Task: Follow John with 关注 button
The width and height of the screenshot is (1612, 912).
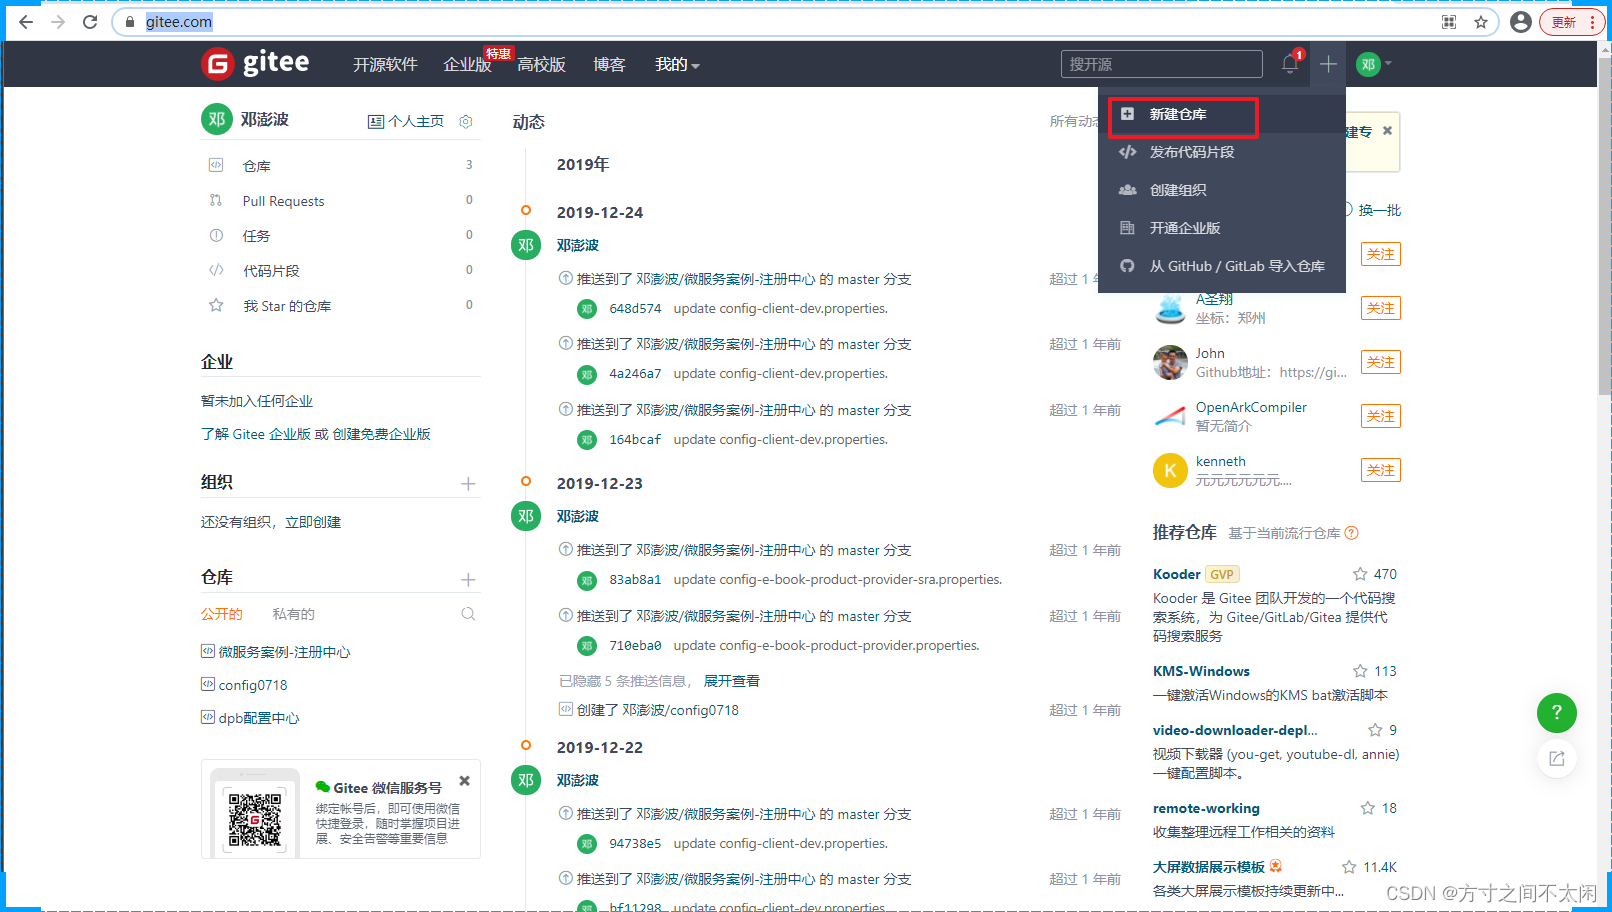Action: click(x=1381, y=362)
